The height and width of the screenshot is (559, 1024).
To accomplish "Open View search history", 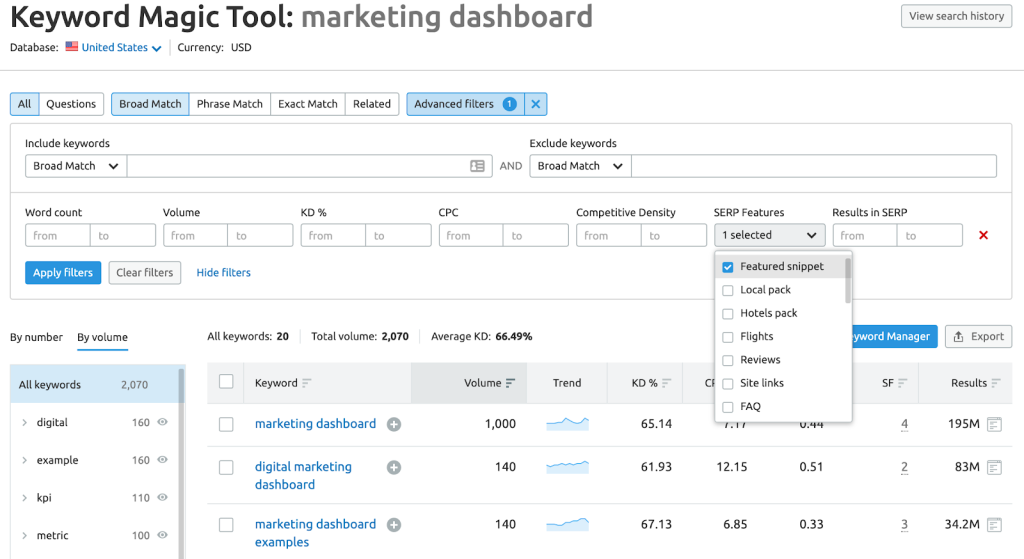I will point(956,16).
